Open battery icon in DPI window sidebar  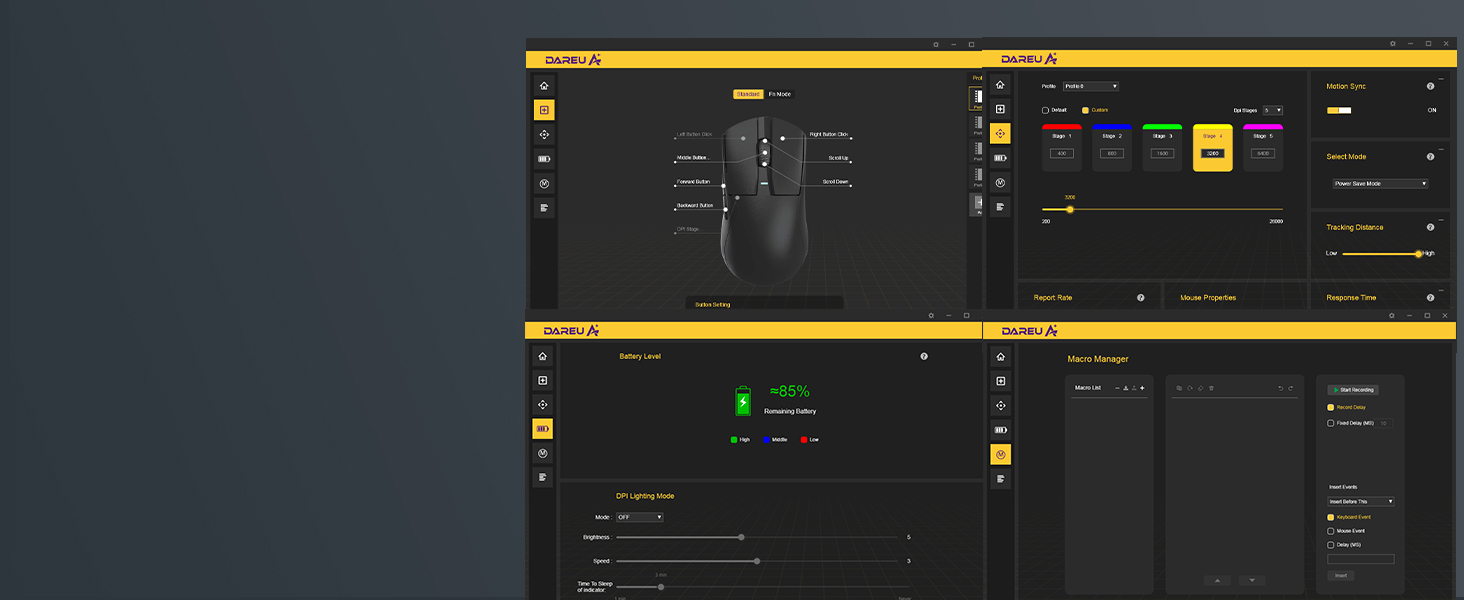1000,157
